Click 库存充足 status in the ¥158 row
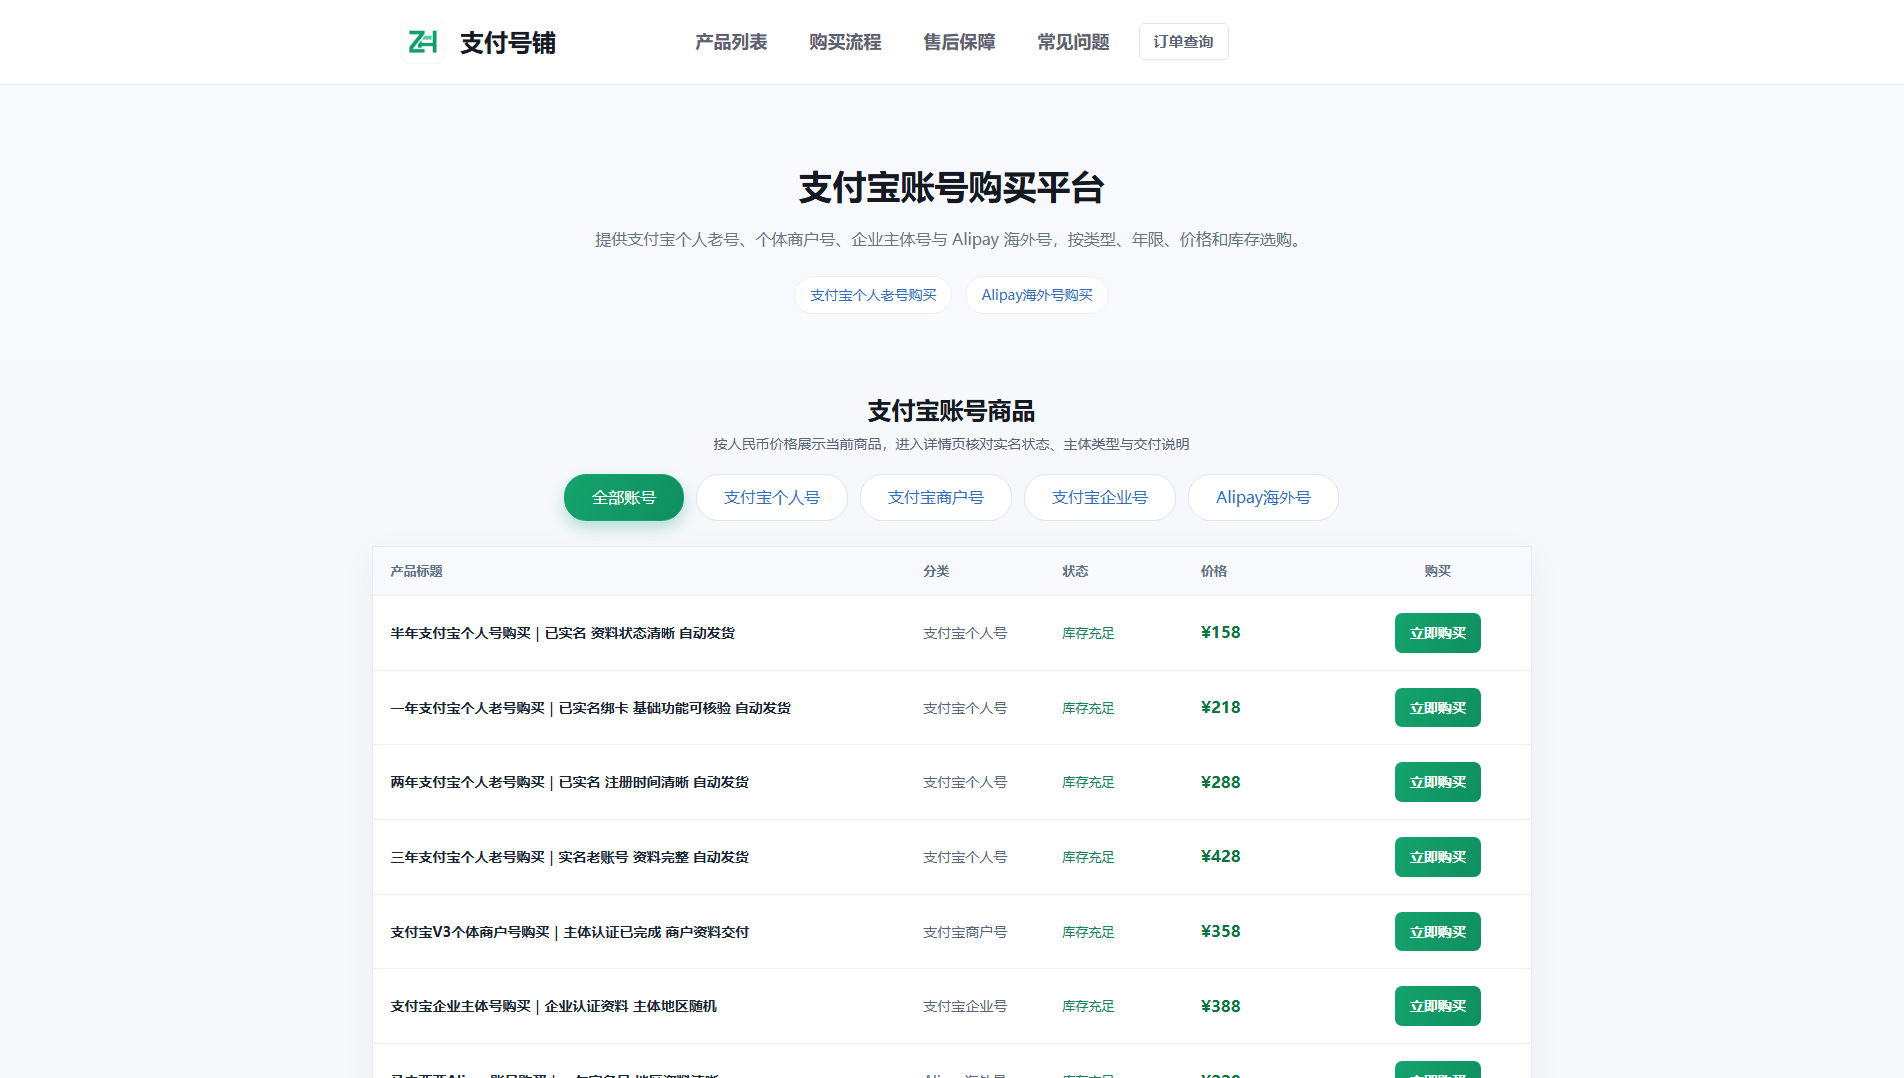The image size is (1904, 1078). (x=1088, y=633)
